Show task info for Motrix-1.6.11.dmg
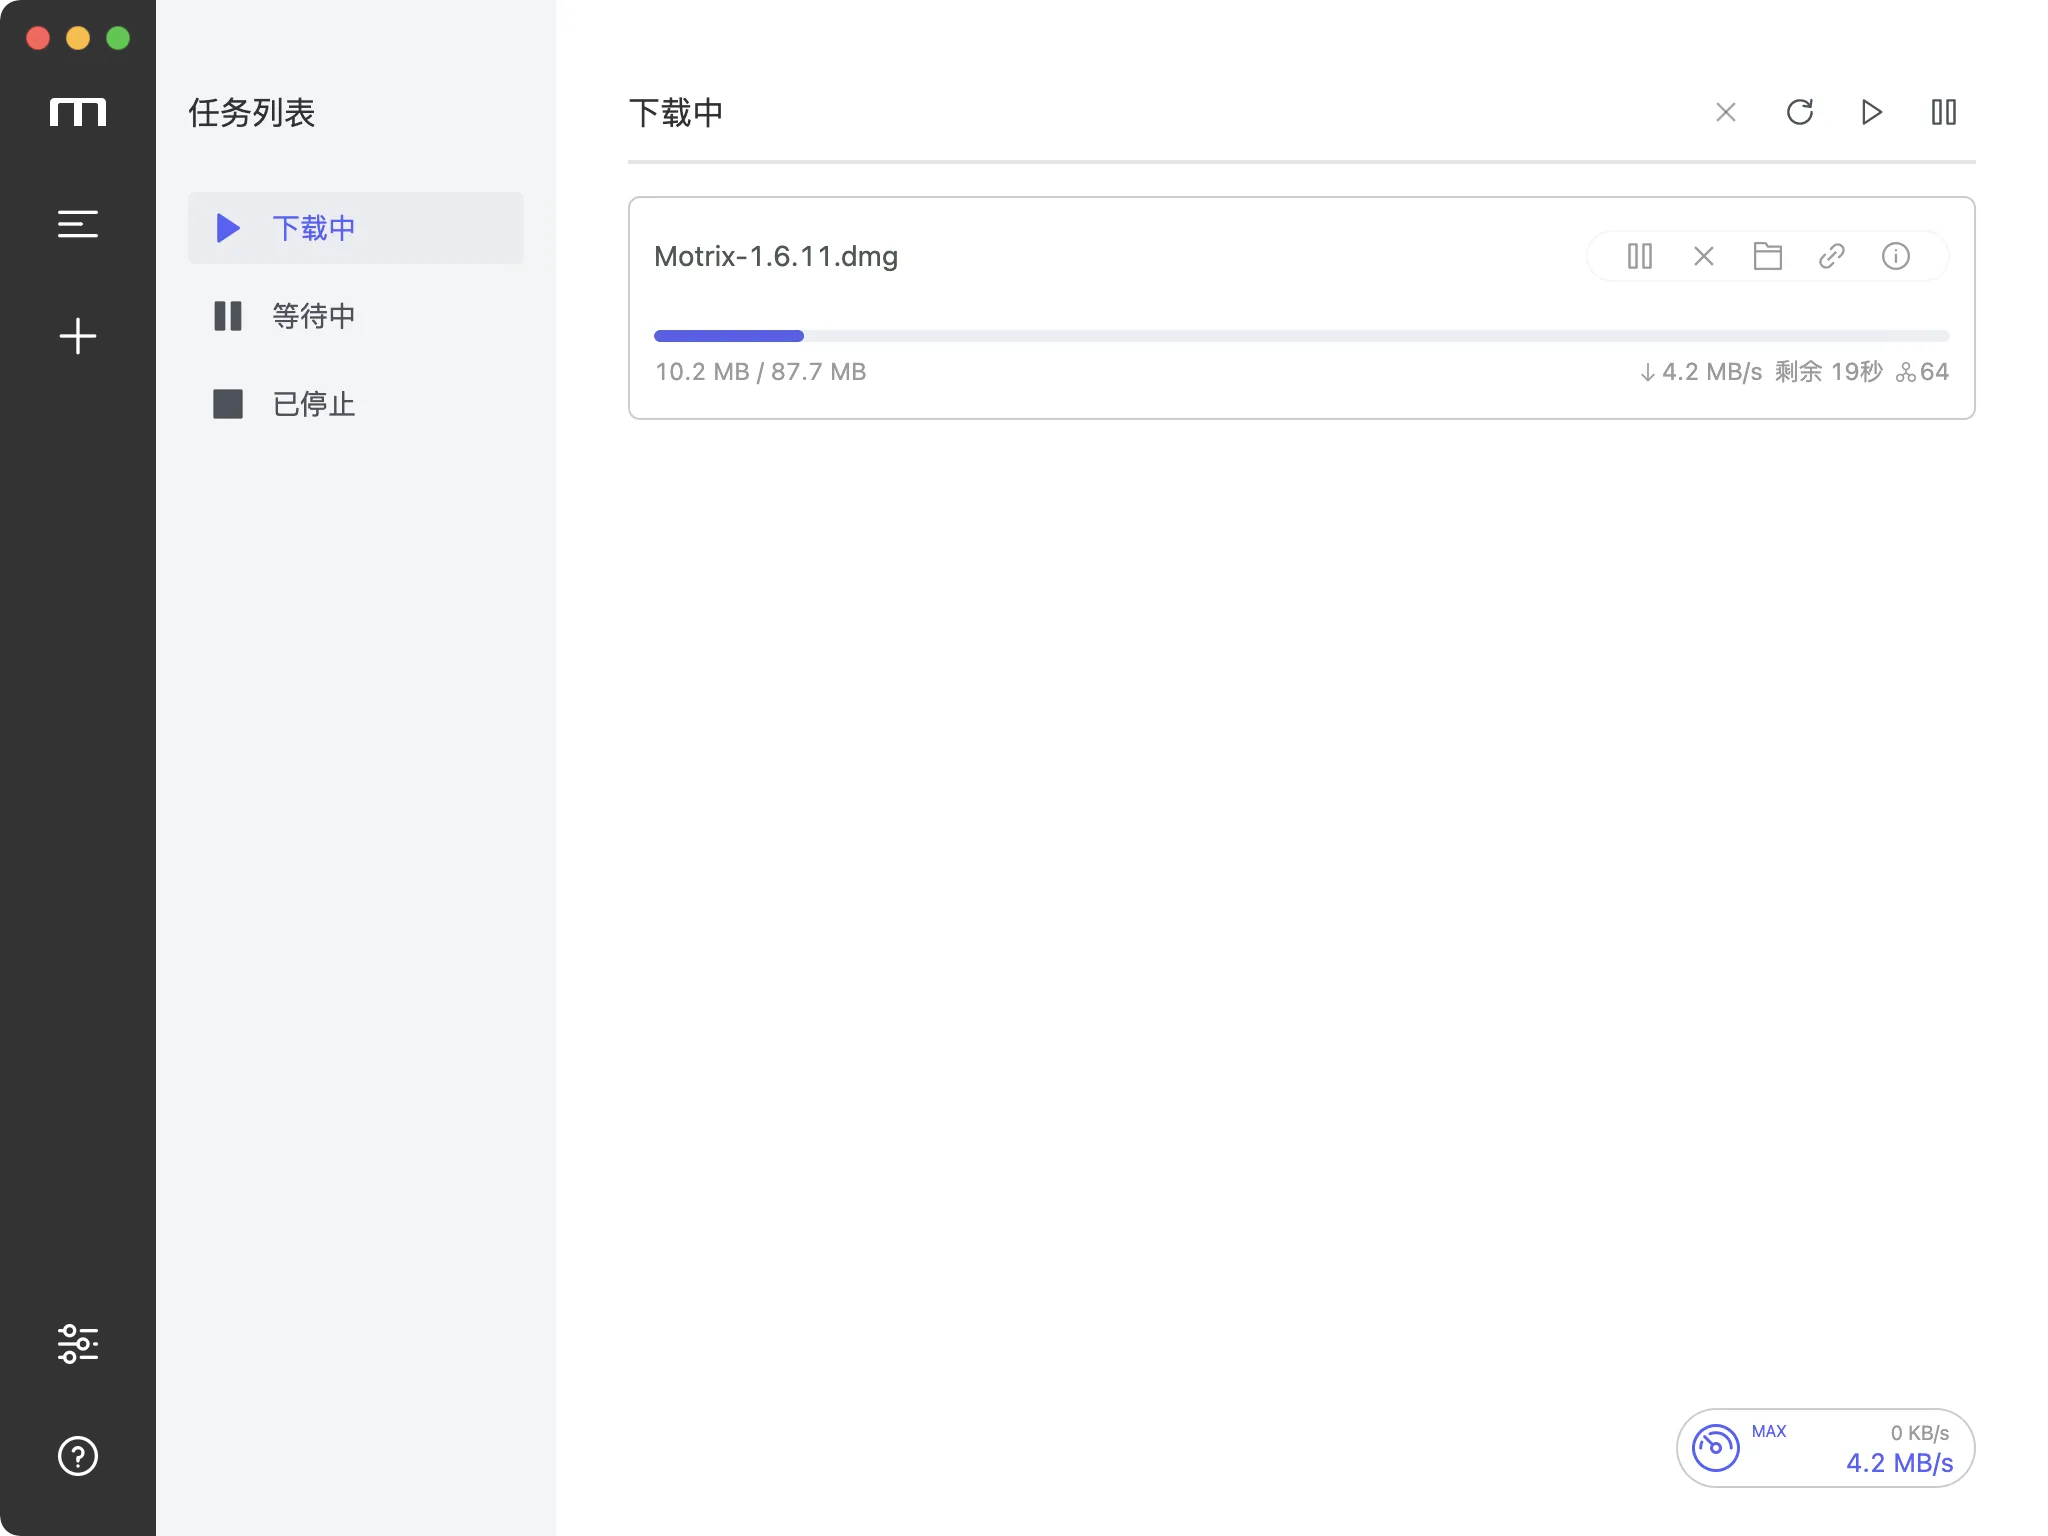The height and width of the screenshot is (1536, 2048). point(1896,256)
